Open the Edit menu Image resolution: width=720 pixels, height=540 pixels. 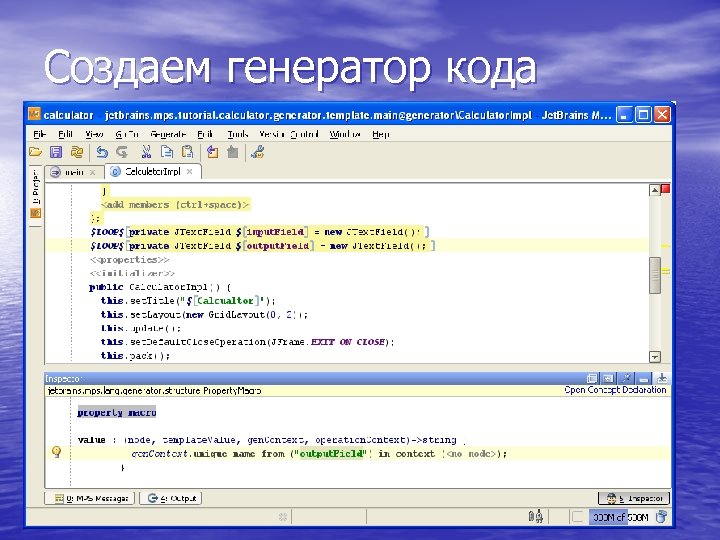click(x=65, y=134)
